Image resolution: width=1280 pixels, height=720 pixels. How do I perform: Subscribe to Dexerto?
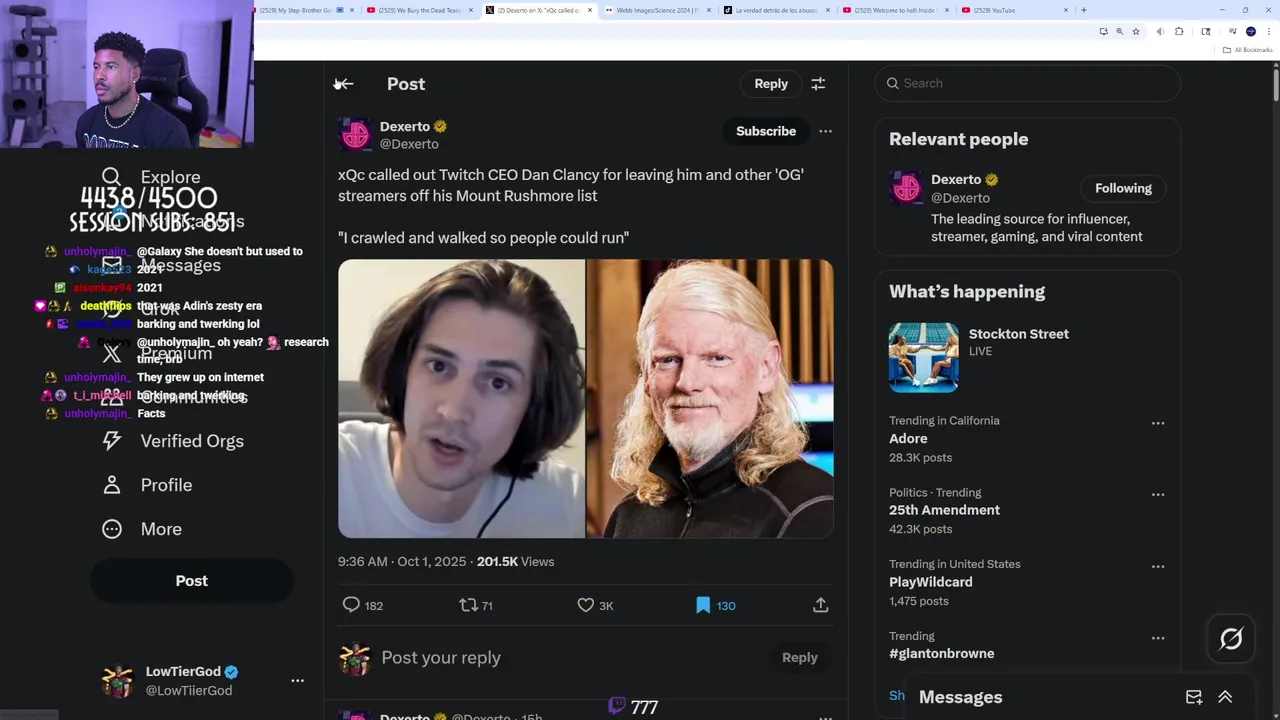pyautogui.click(x=766, y=131)
